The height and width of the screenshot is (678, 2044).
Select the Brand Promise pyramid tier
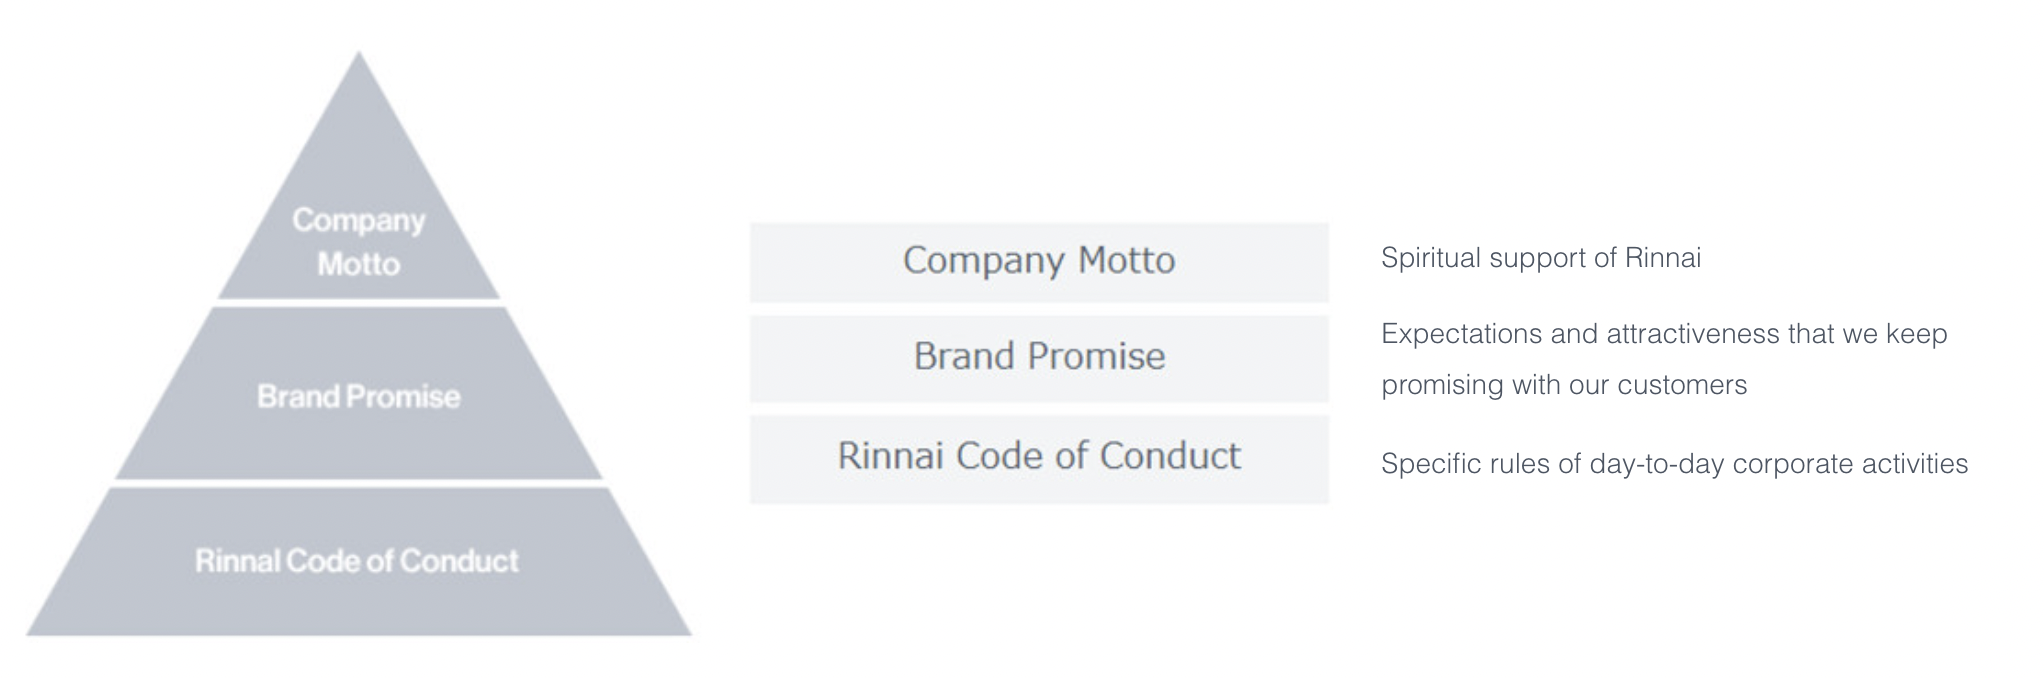click(359, 394)
